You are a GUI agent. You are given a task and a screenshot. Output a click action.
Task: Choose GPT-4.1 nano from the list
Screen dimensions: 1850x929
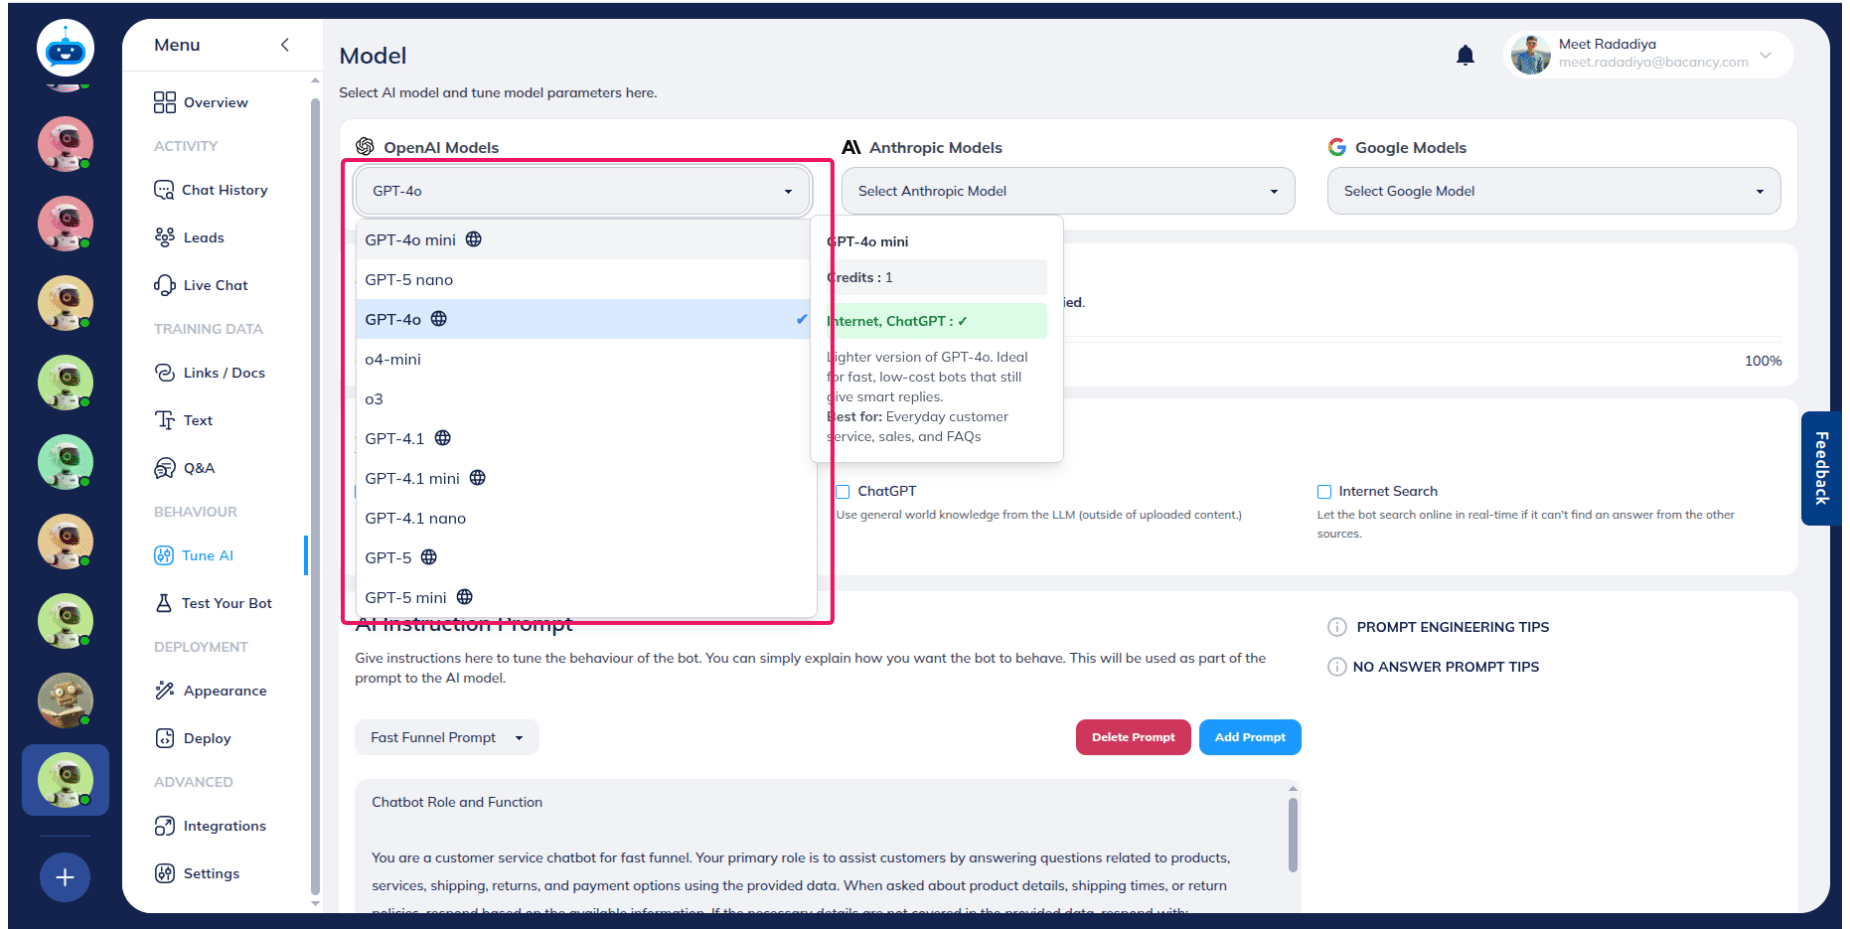(584, 518)
